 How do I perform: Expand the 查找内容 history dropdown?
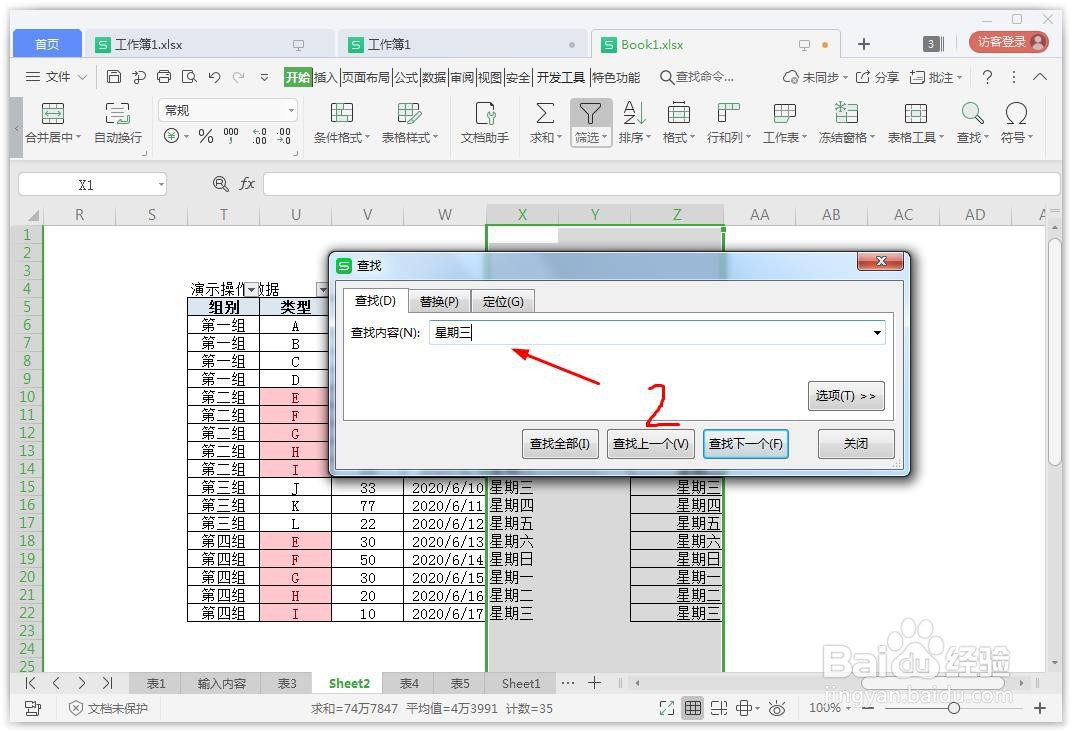click(877, 333)
